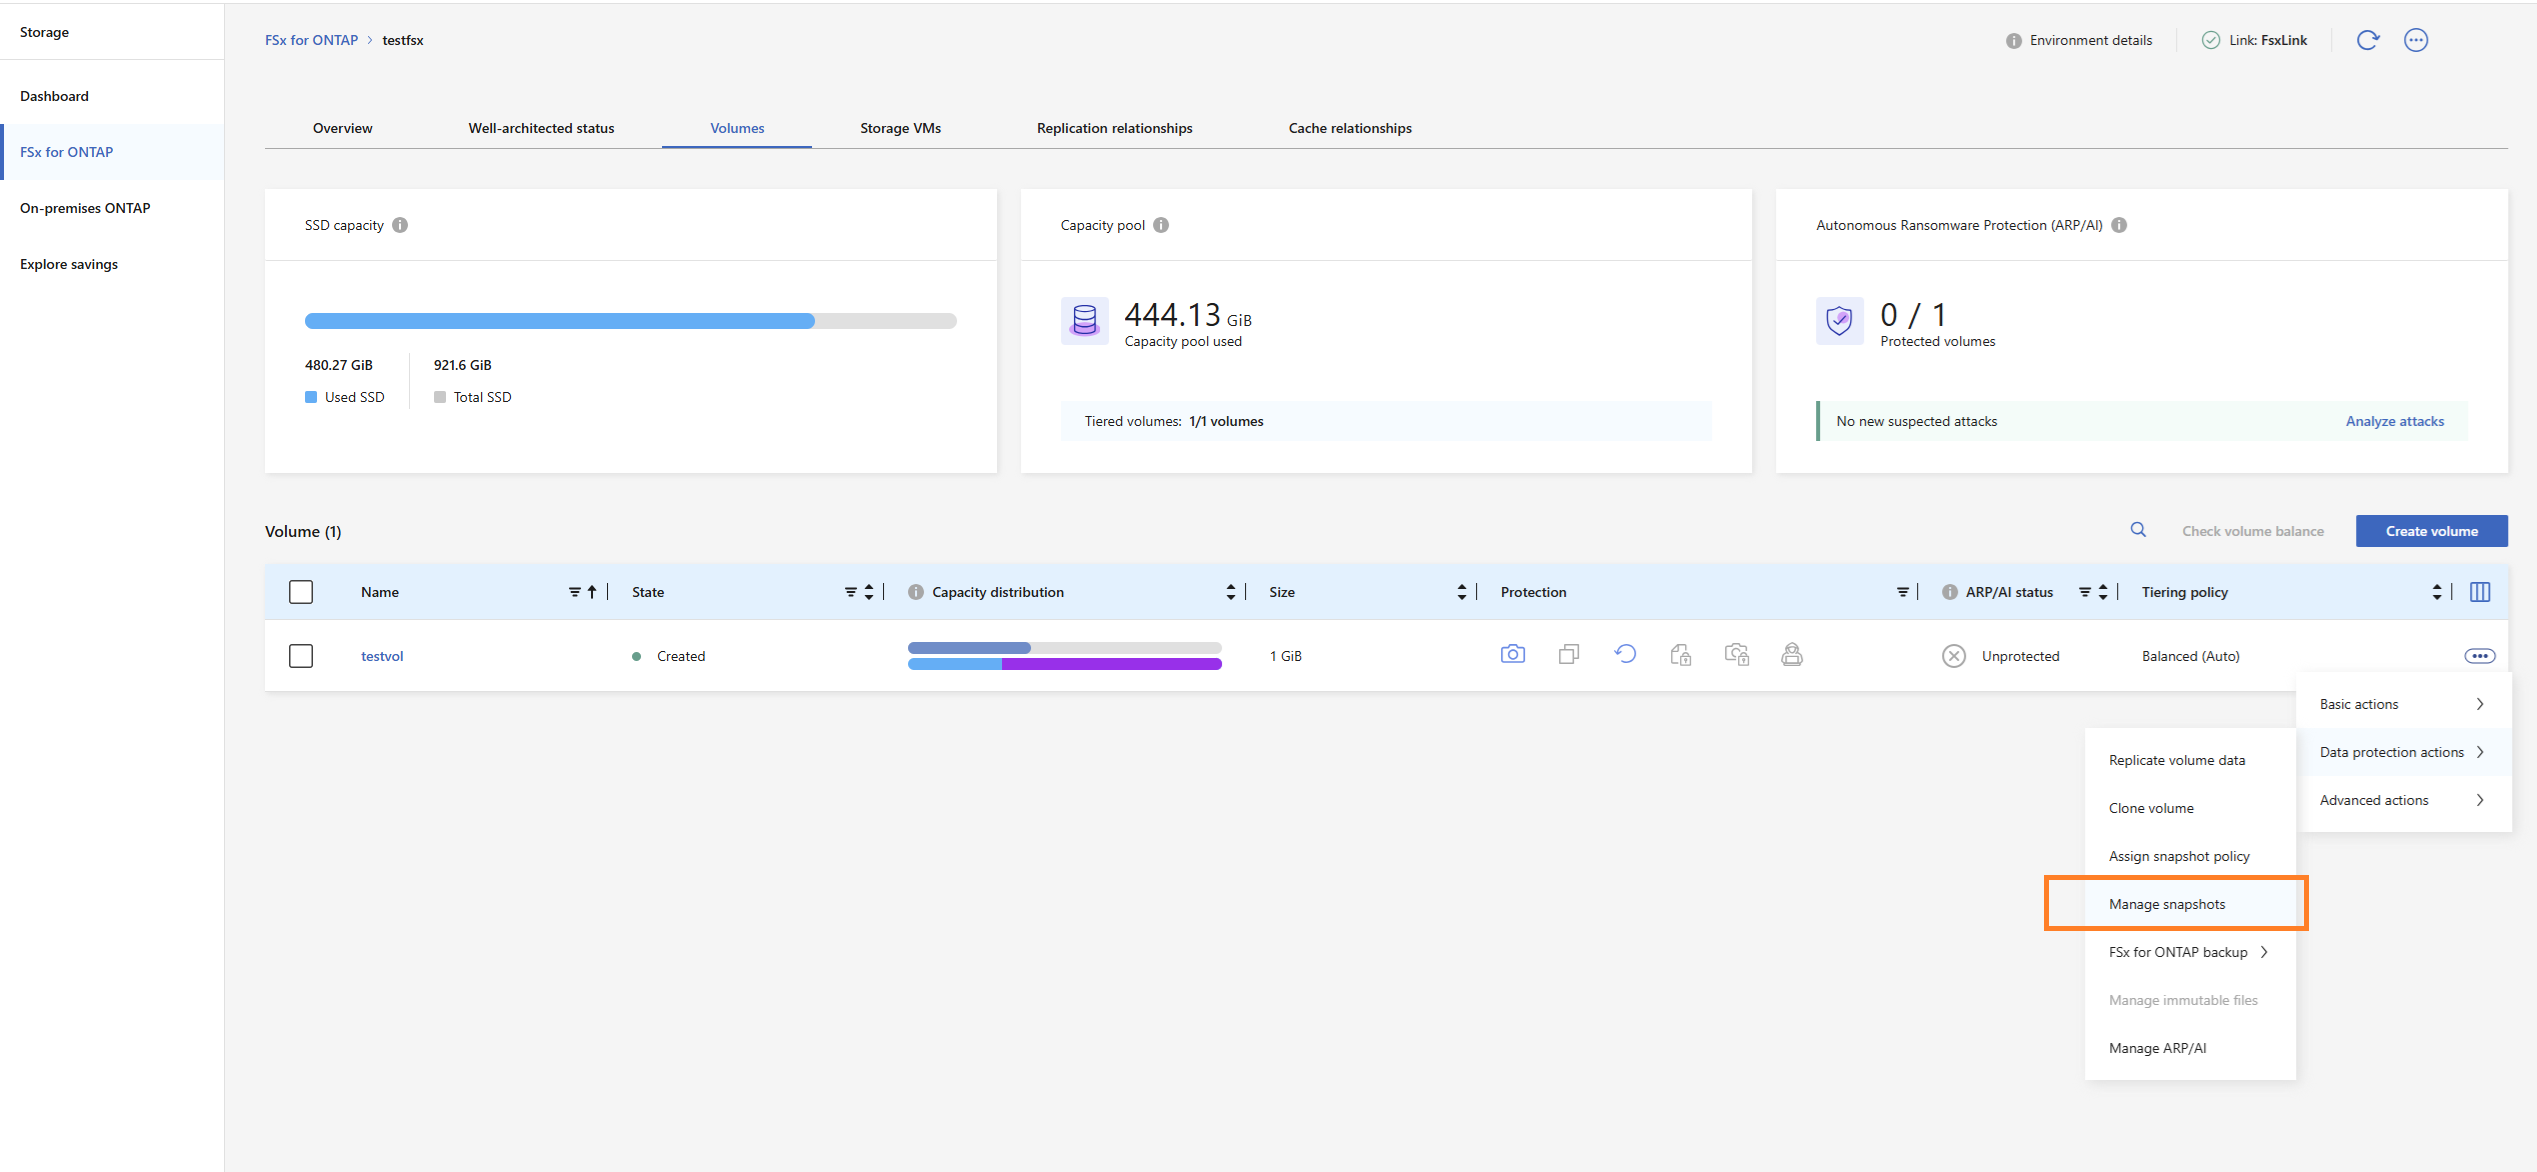Click the SSD capacity info icon
This screenshot has height=1172, width=2537.
400,225
